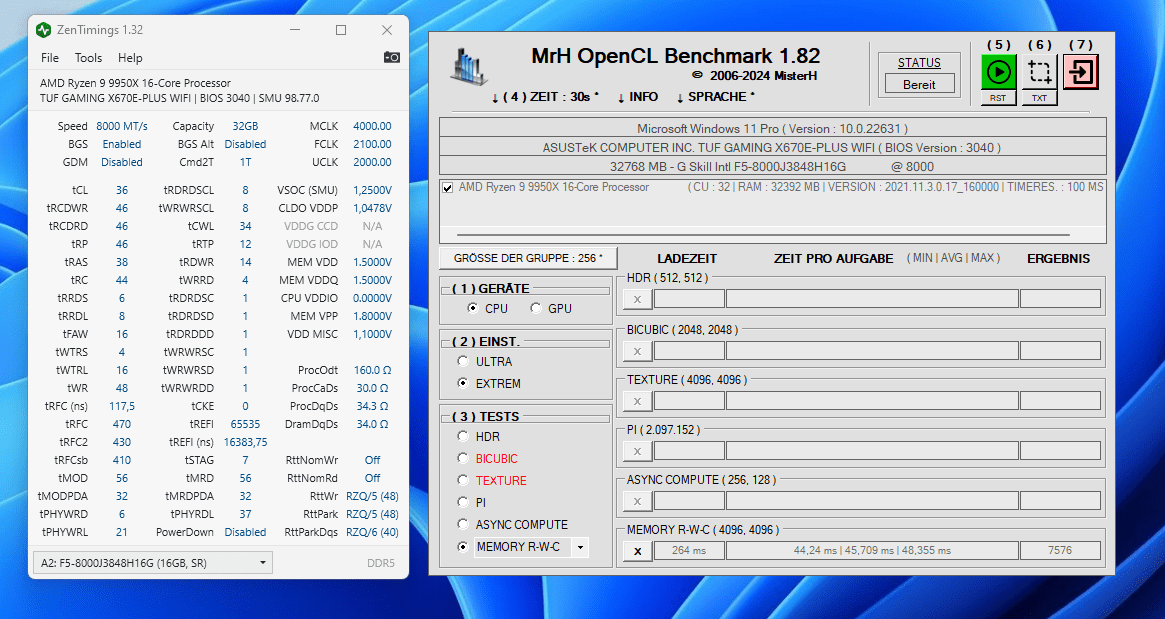Click the MEMORY R-W-C result field 7576
1165x619 pixels.
[1059, 551]
